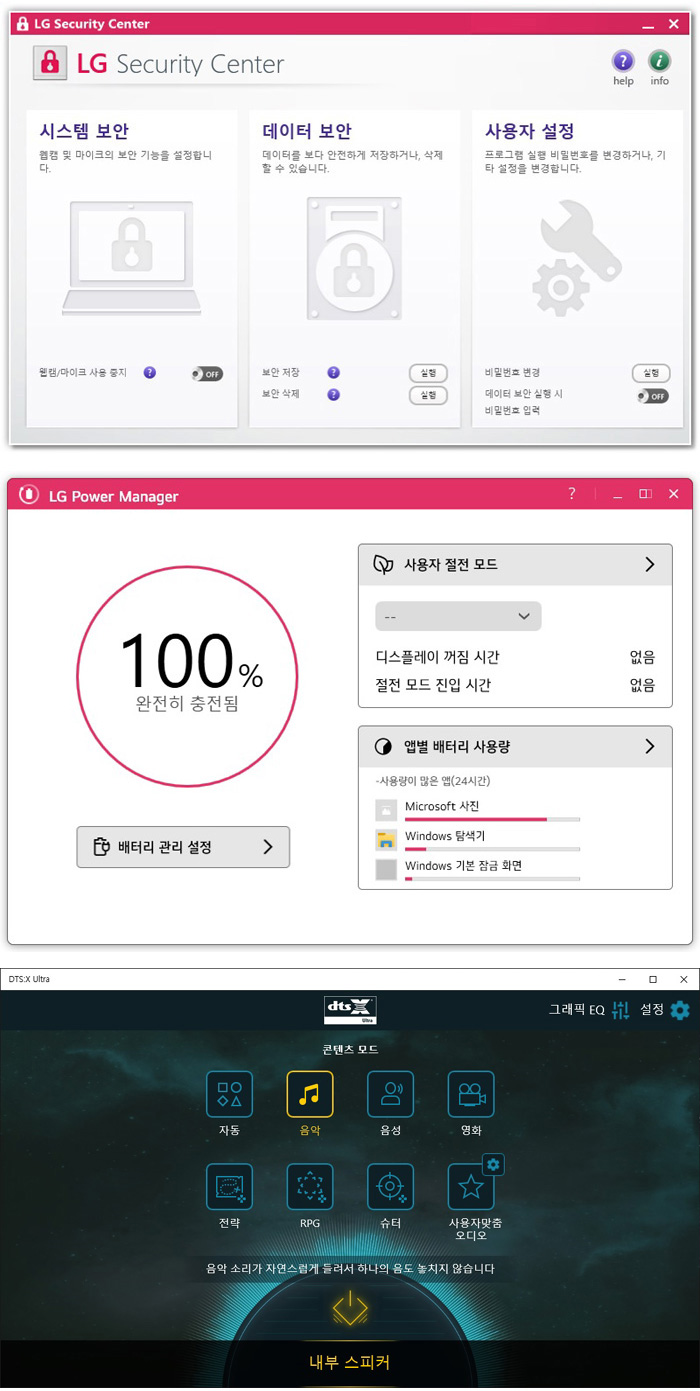
Task: Click the icon beside 앱별 배터리 사용량
Action: pyautogui.click(x=382, y=747)
